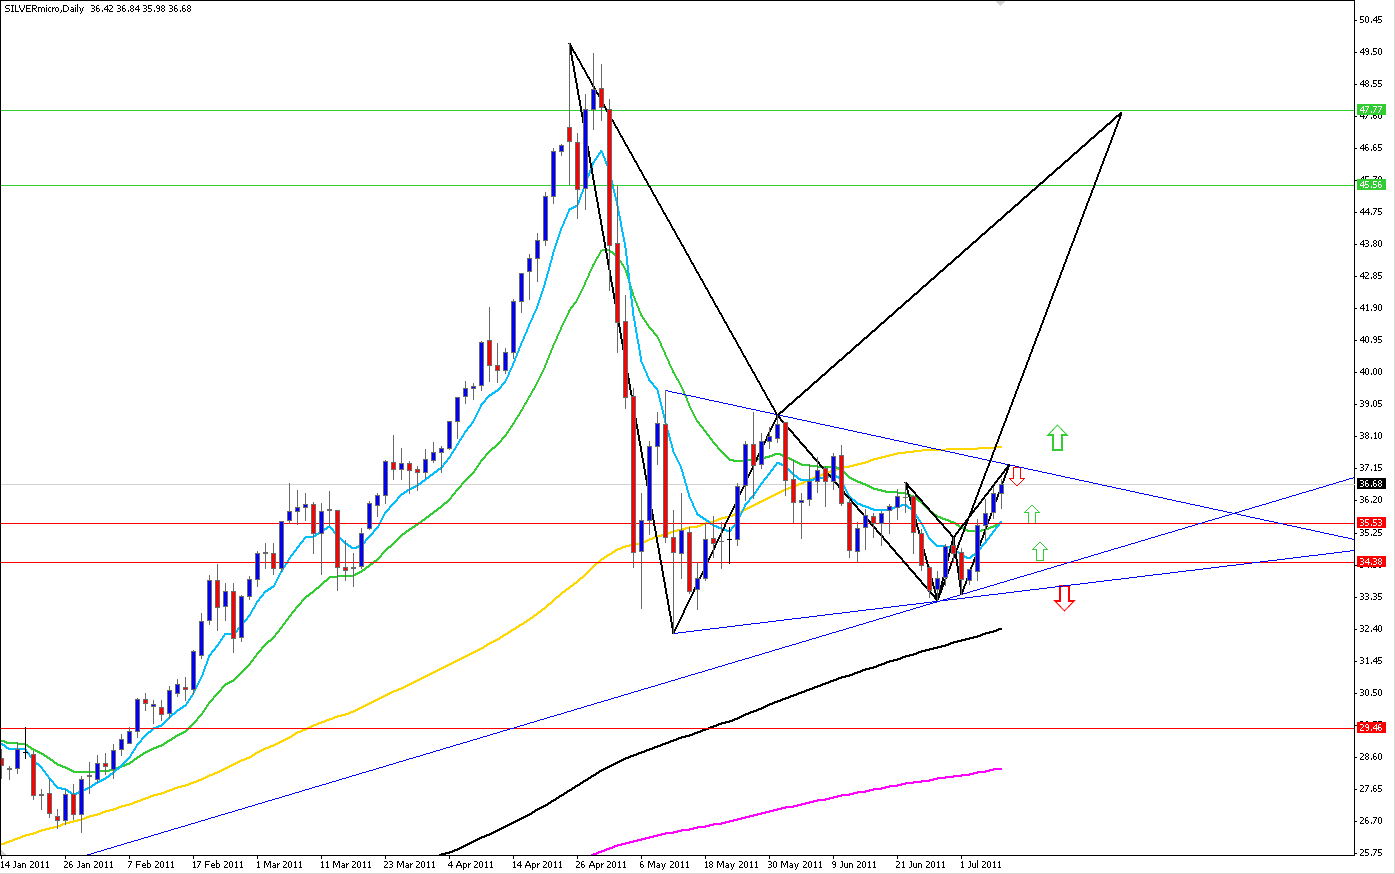Image resolution: width=1395 pixels, height=874 pixels.
Task: Click the 30 May 2011 date label
Action: (x=793, y=864)
